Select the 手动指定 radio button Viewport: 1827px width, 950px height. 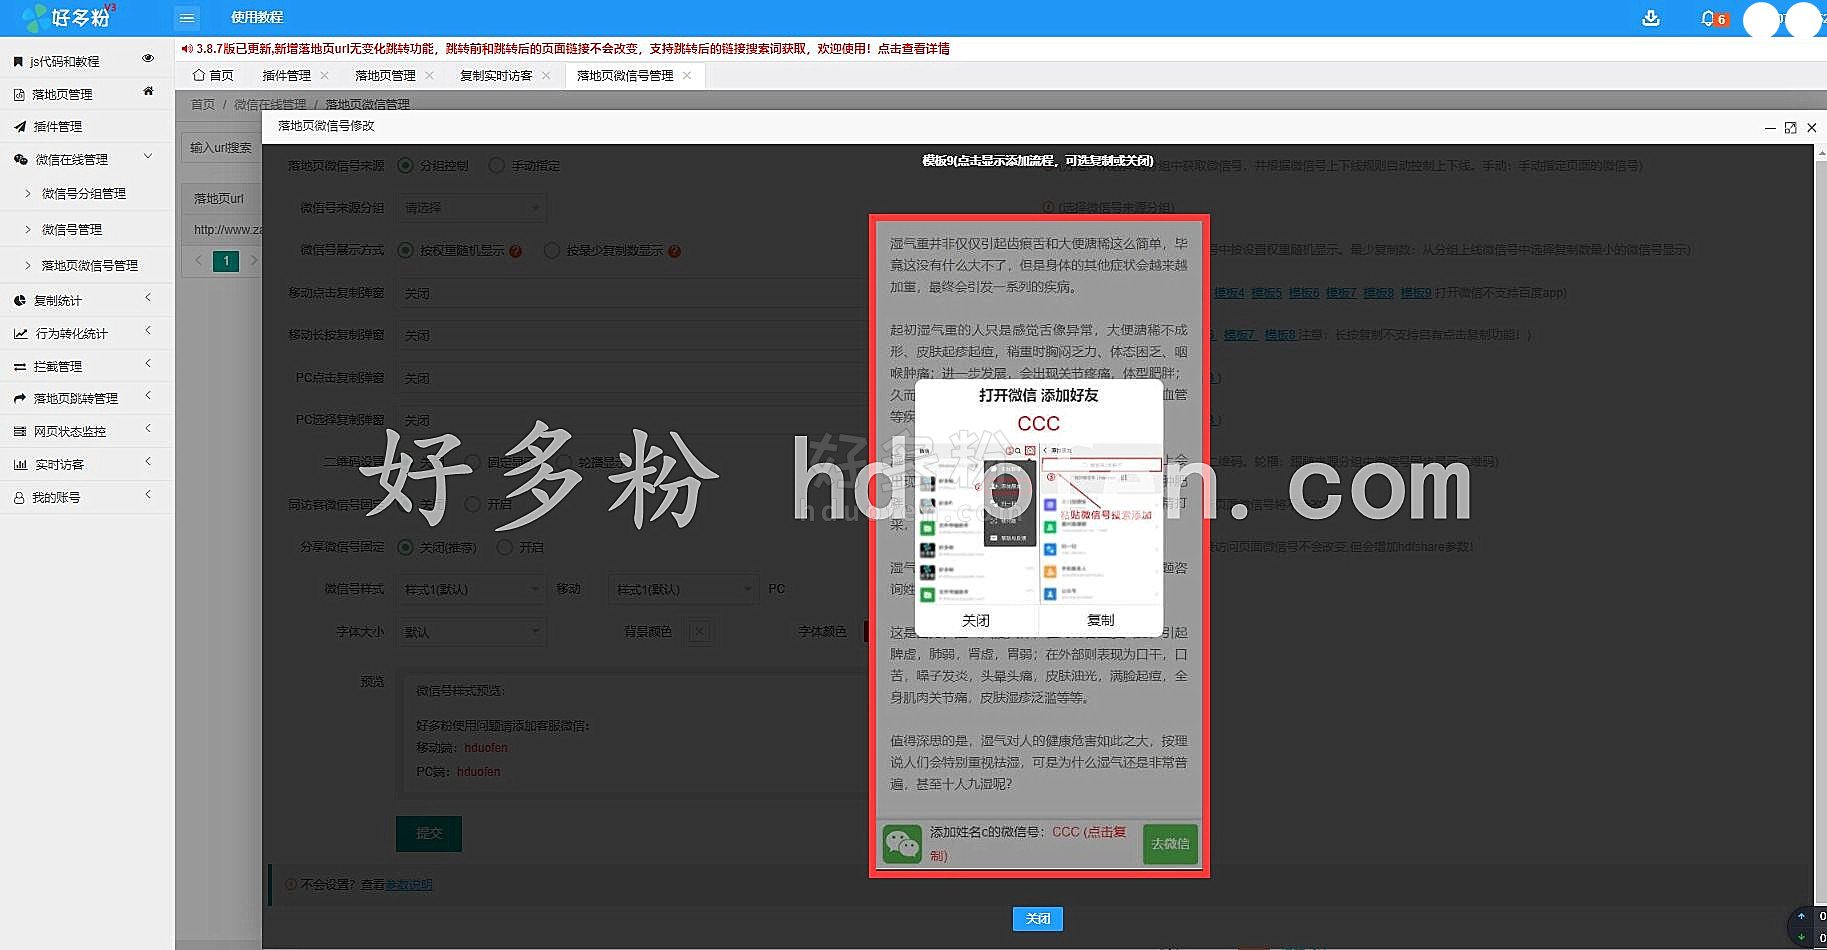(496, 166)
